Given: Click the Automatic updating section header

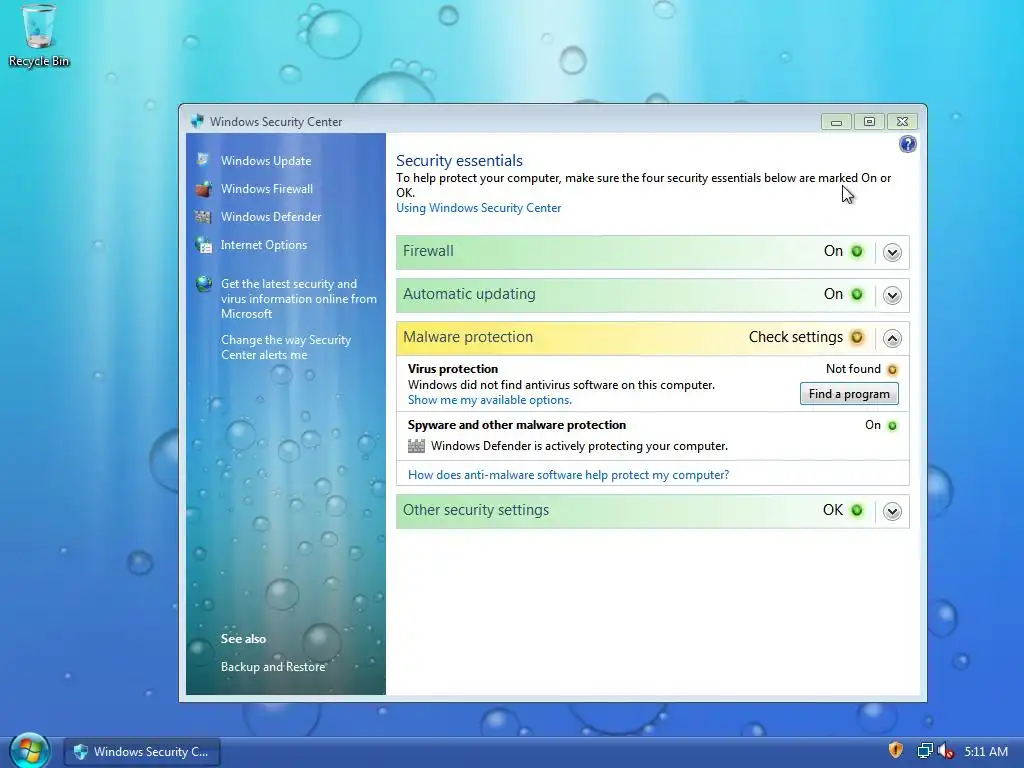Looking at the screenshot, I should [x=652, y=295].
